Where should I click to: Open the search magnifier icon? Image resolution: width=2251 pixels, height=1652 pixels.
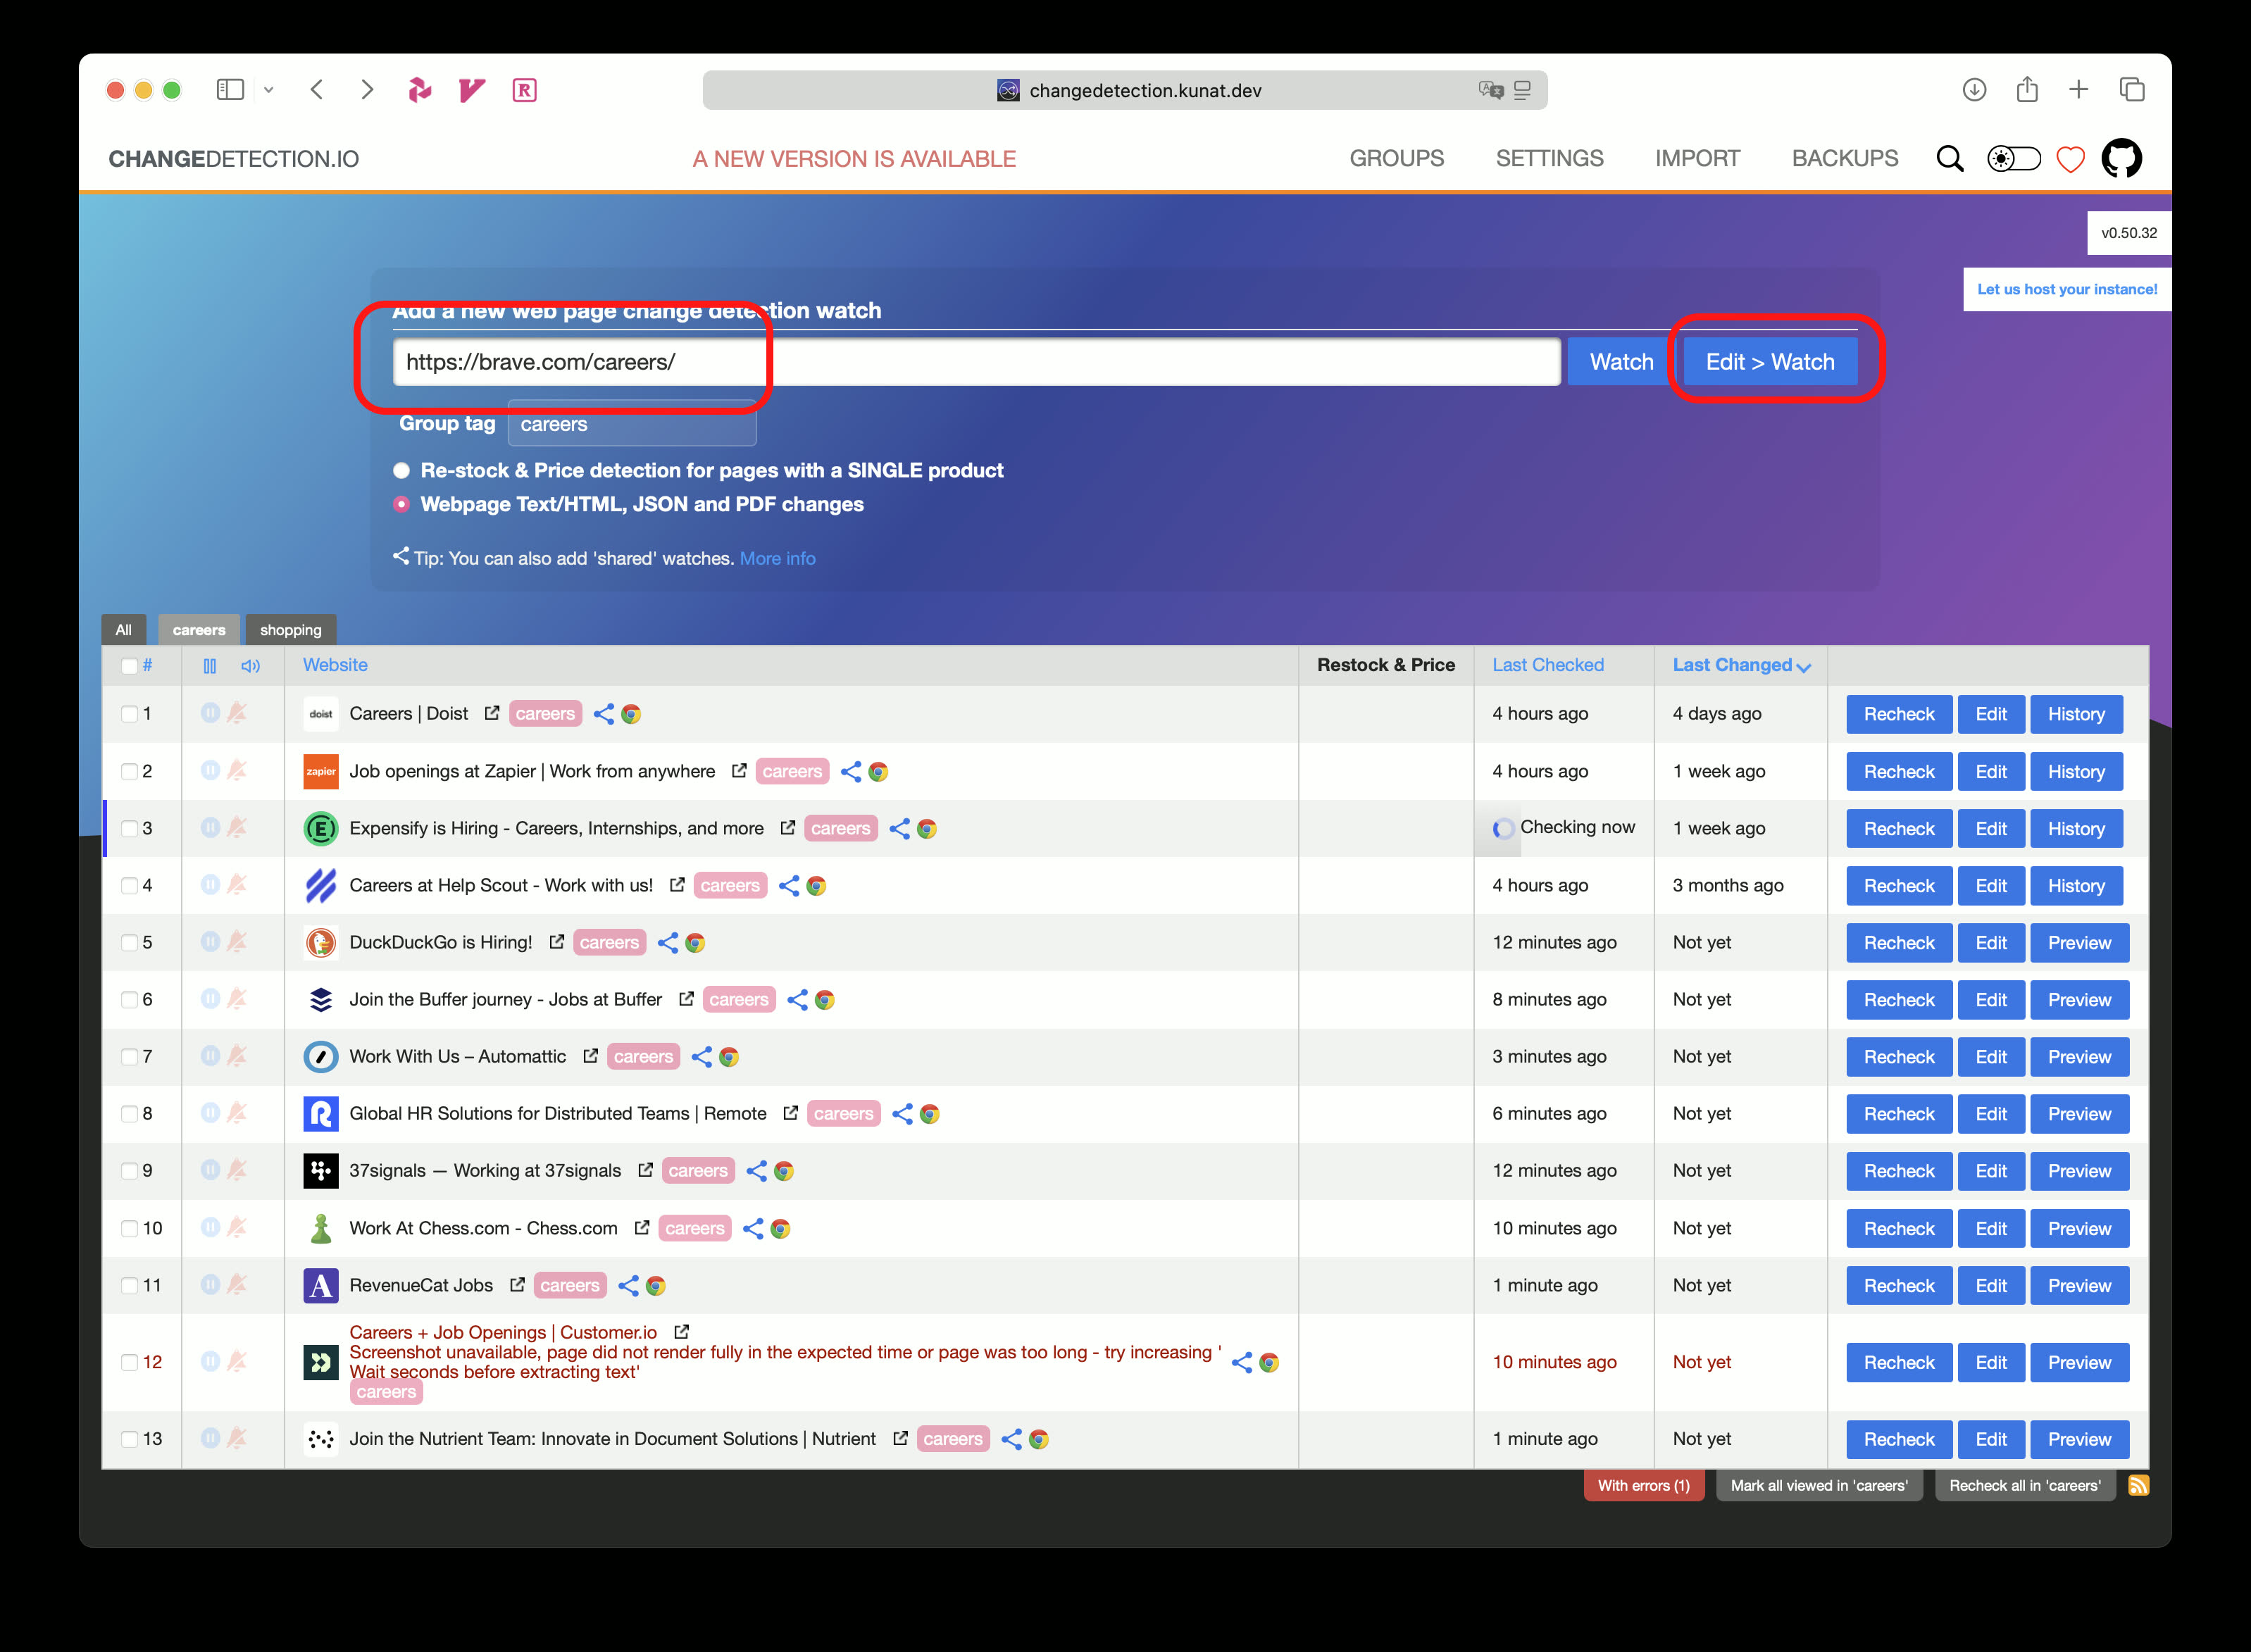tap(1949, 159)
